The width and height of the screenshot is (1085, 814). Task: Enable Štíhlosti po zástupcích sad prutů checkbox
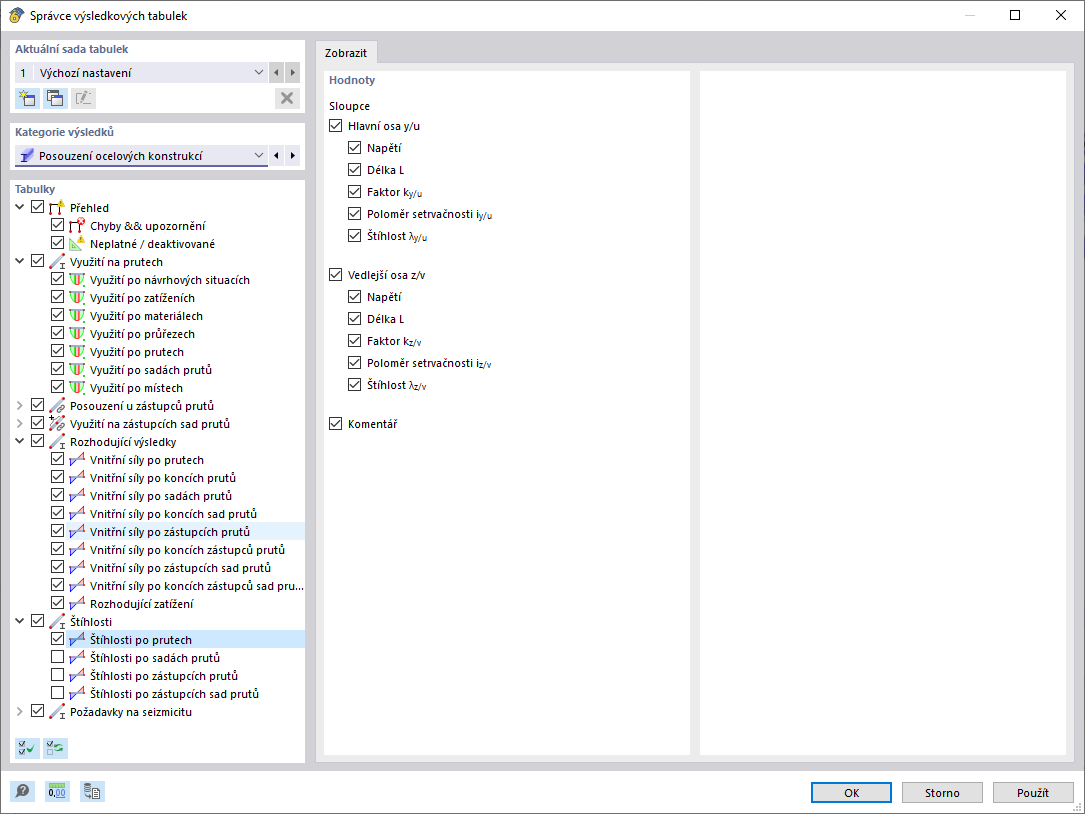(x=57, y=693)
